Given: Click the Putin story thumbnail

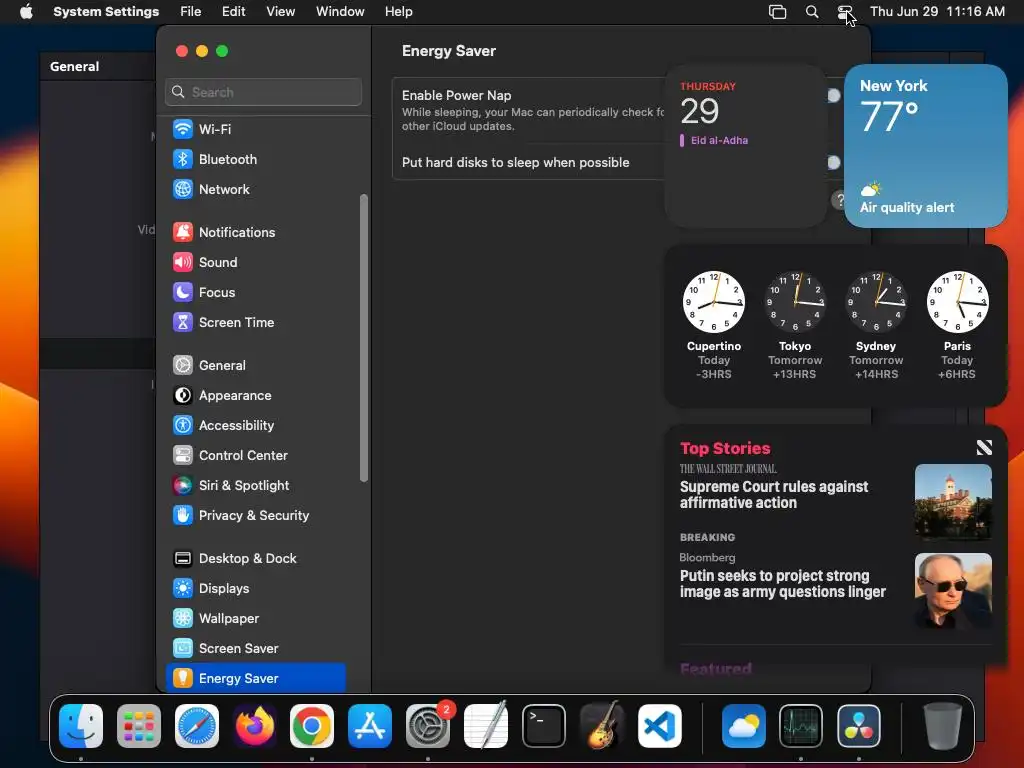Looking at the screenshot, I should coord(953,591).
